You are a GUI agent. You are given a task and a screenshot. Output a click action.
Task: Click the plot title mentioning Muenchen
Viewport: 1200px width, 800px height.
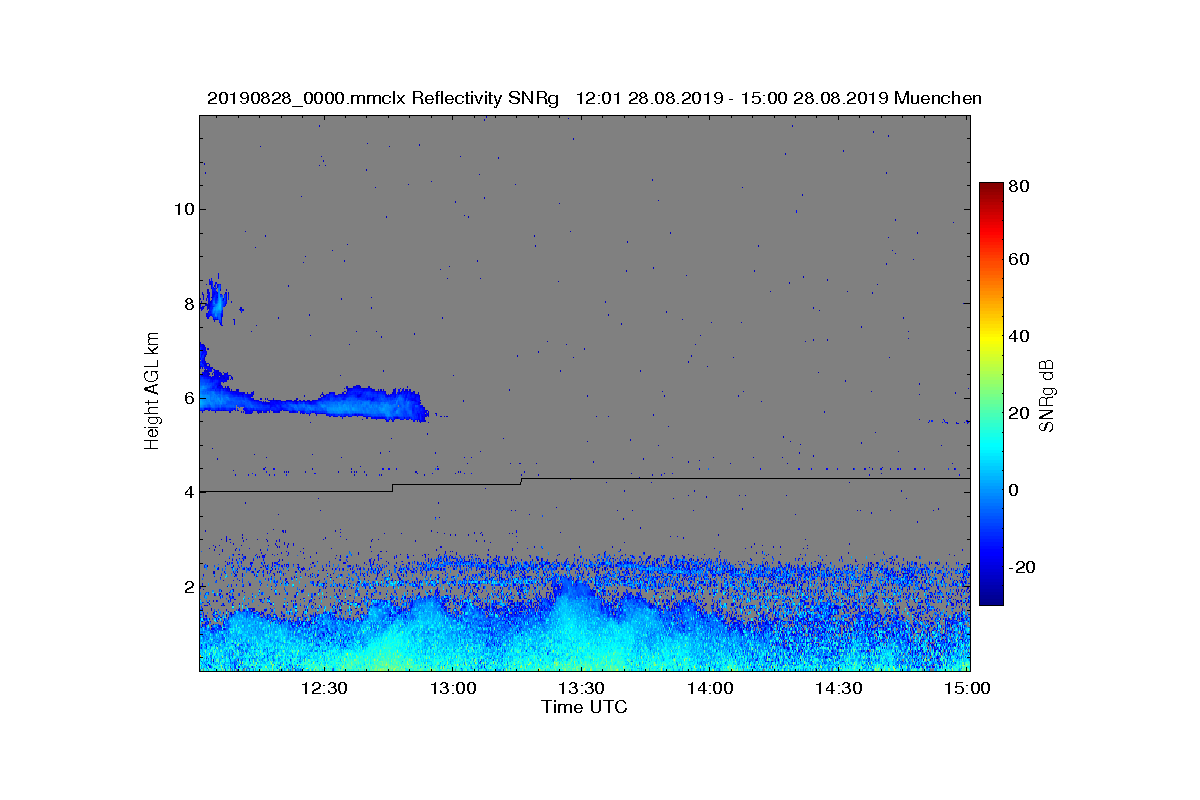pyautogui.click(x=594, y=98)
